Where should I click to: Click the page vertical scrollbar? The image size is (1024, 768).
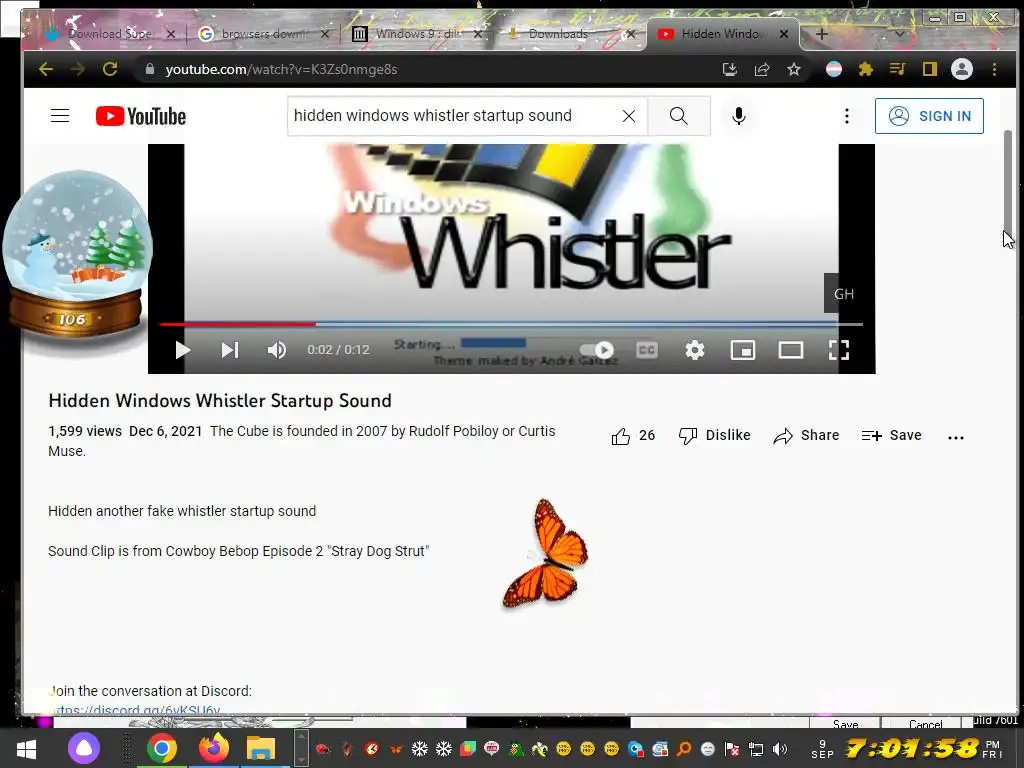pos(1008,183)
